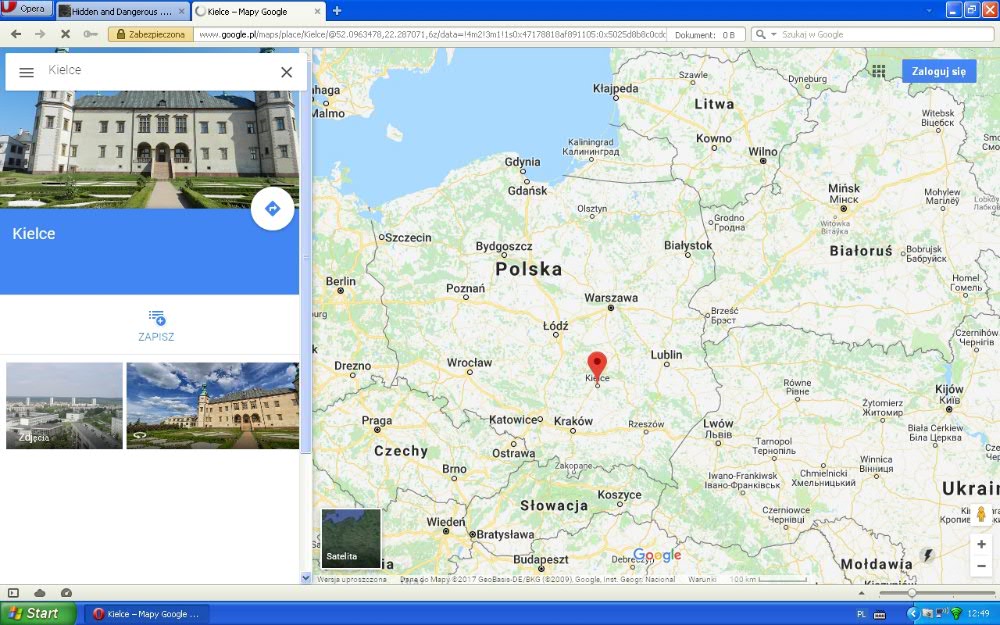The height and width of the screenshot is (625, 1000).
Task: Open the Zdjęcia photos thumbnail
Action: [x=64, y=406]
